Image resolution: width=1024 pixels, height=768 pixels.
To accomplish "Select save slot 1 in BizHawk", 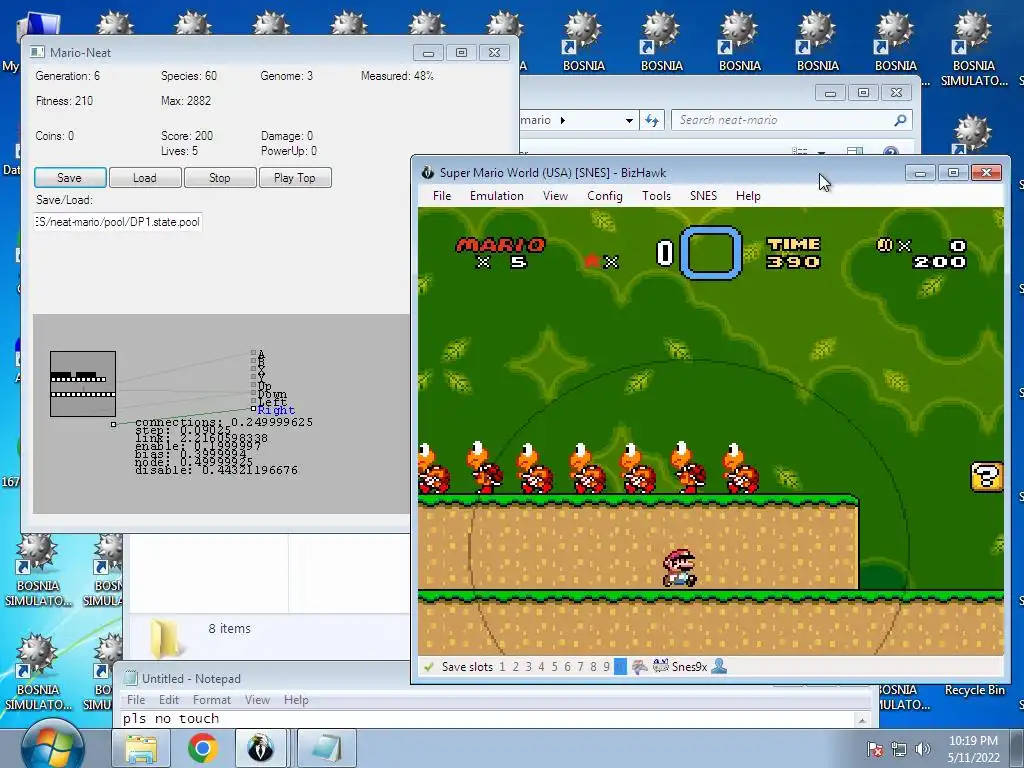I will coord(502,667).
